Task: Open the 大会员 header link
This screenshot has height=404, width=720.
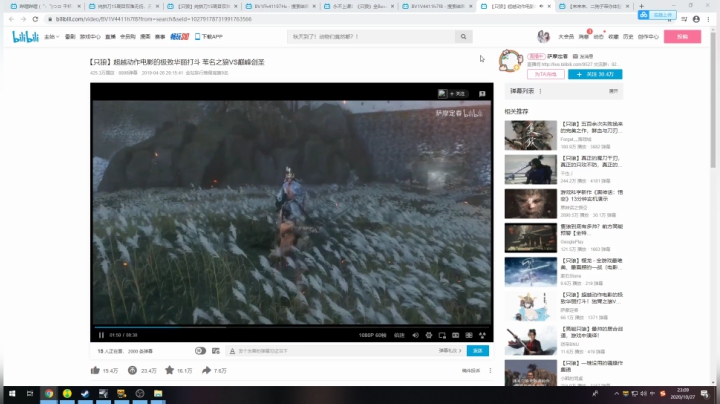Action: pos(566,37)
